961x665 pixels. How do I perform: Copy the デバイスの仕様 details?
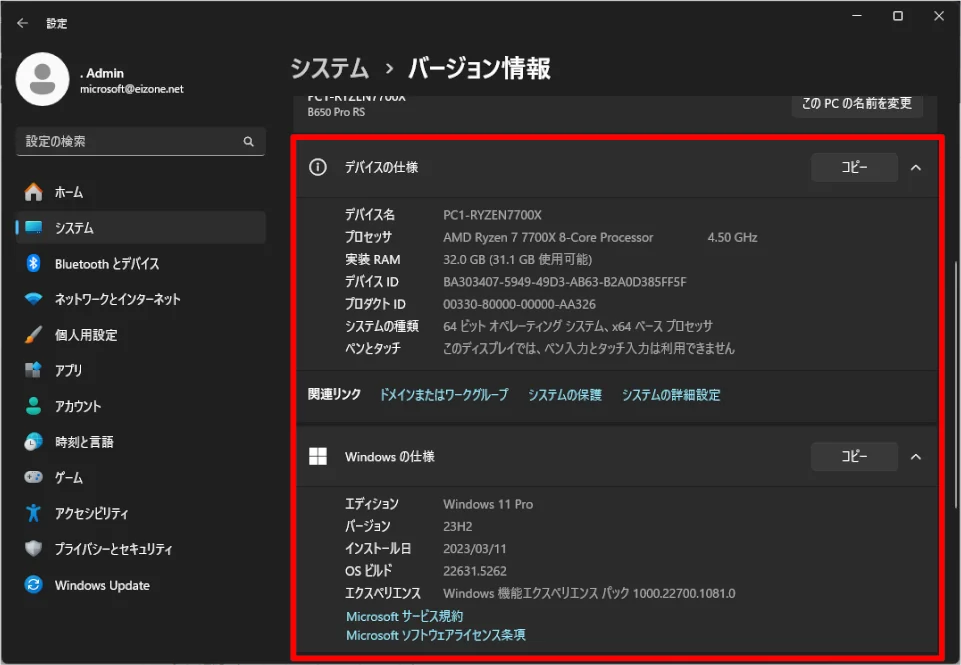point(854,167)
